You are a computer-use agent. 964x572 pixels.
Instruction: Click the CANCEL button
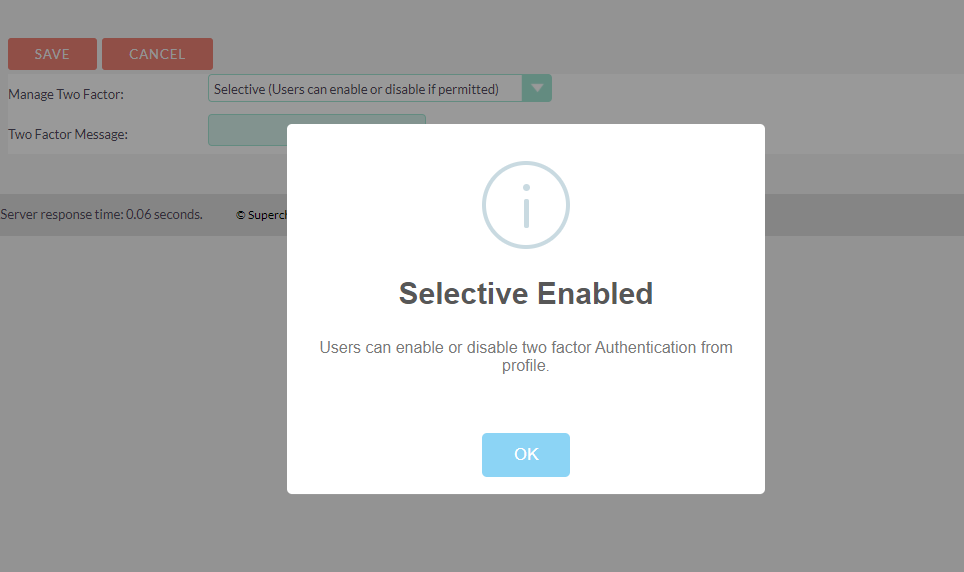tap(157, 54)
